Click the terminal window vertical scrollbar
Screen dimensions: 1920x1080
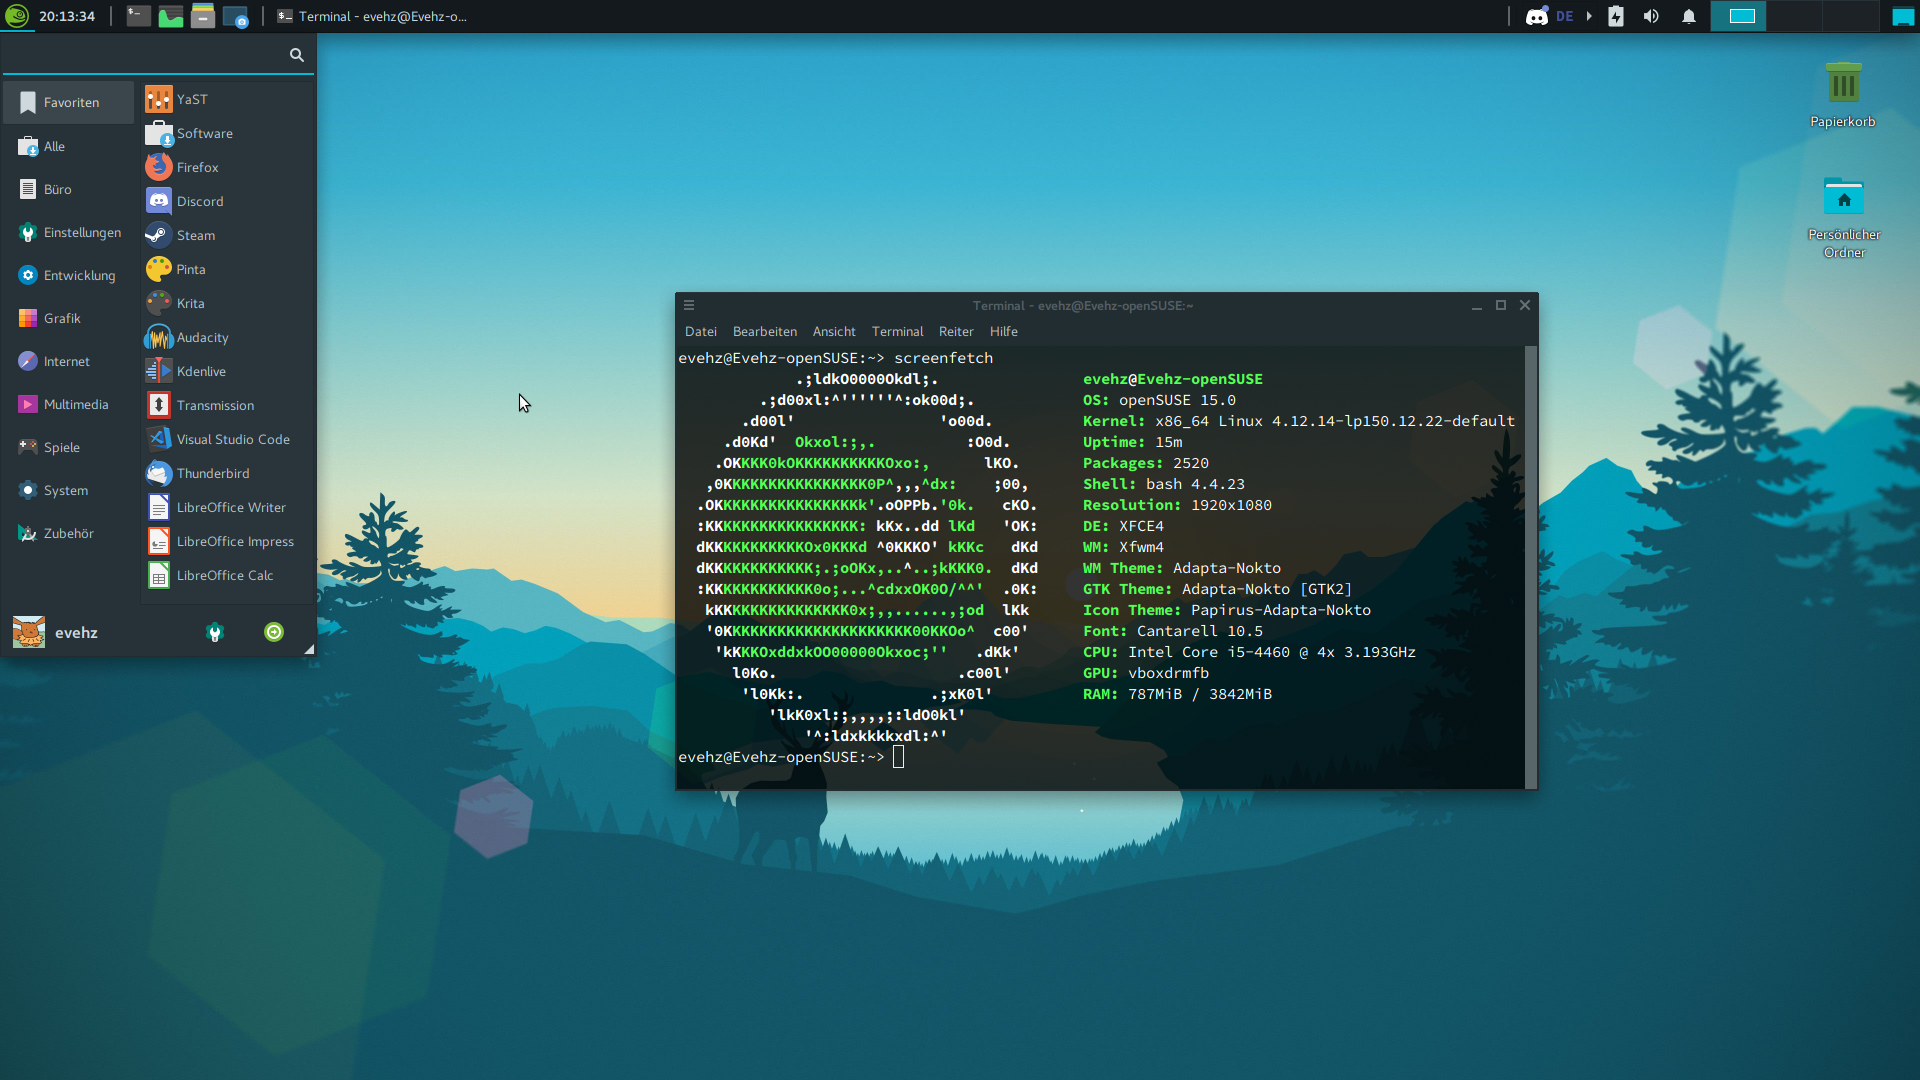[x=1530, y=567]
